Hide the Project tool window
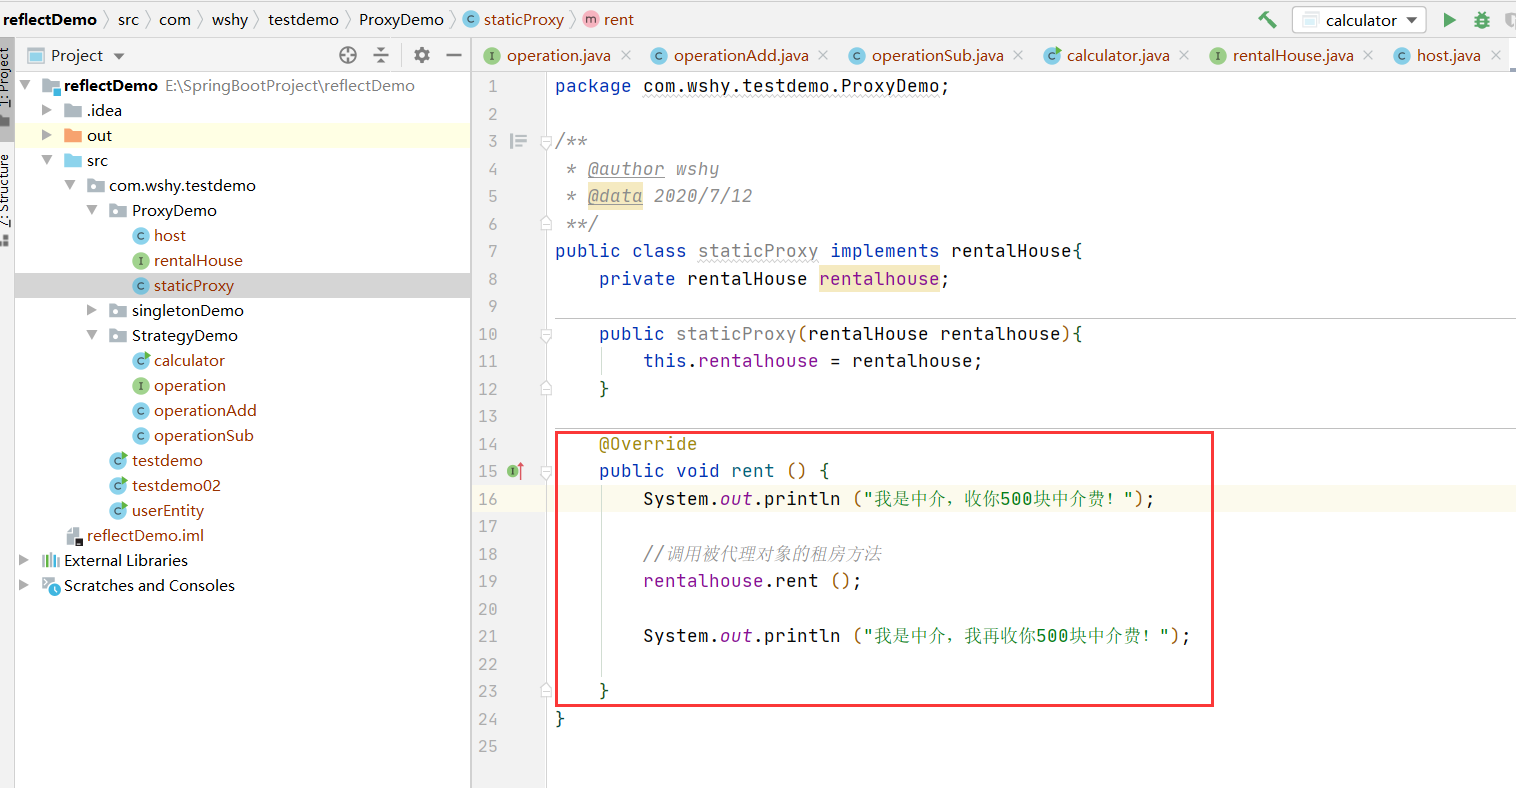Viewport: 1516px width, 788px height. [x=453, y=55]
